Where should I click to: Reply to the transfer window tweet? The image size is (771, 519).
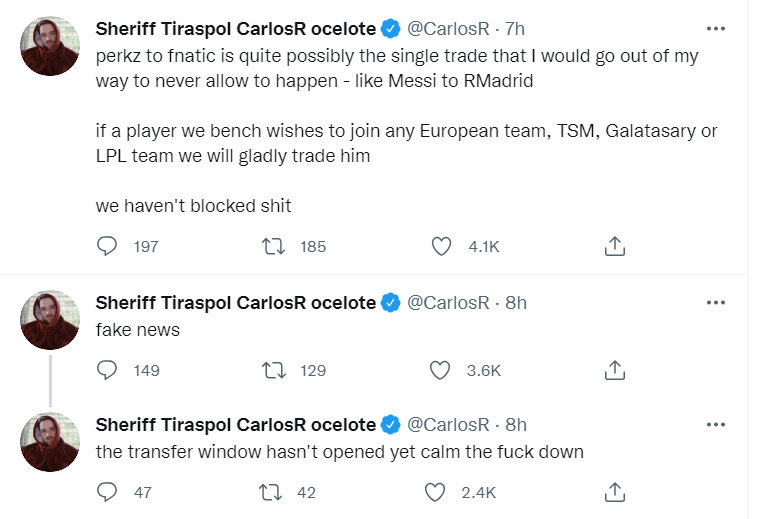(108, 492)
